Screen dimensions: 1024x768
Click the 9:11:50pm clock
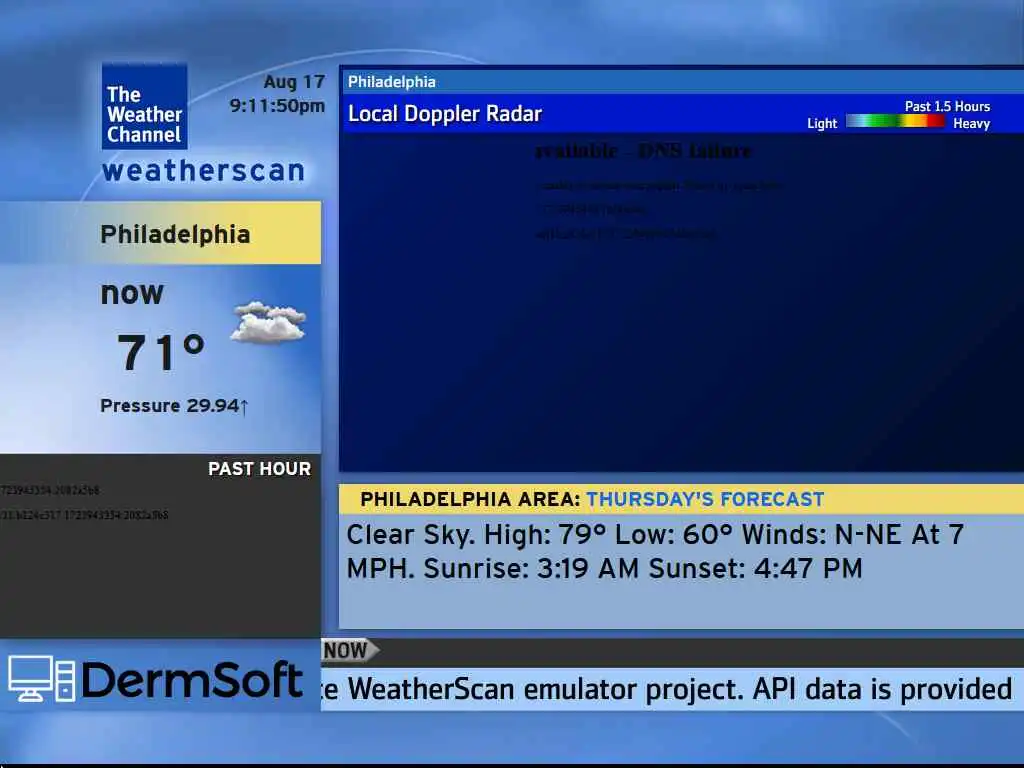pyautogui.click(x=277, y=106)
